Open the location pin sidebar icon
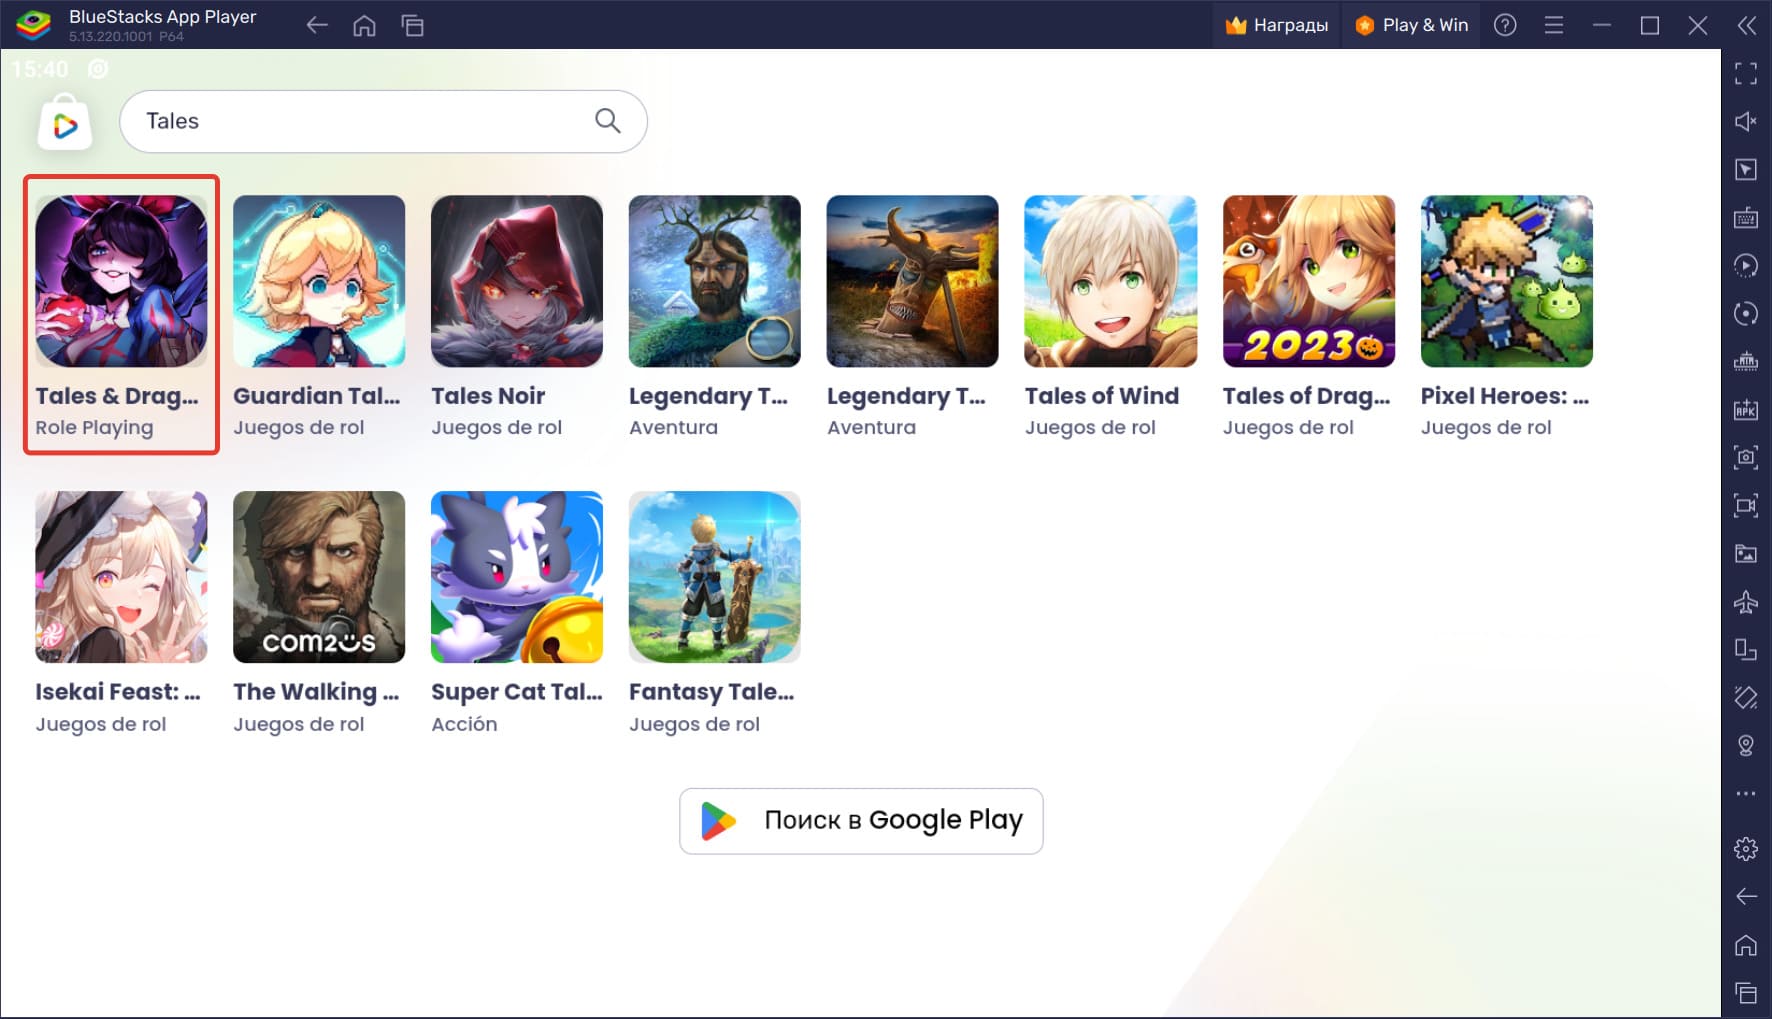This screenshot has height=1019, width=1772. point(1746,745)
